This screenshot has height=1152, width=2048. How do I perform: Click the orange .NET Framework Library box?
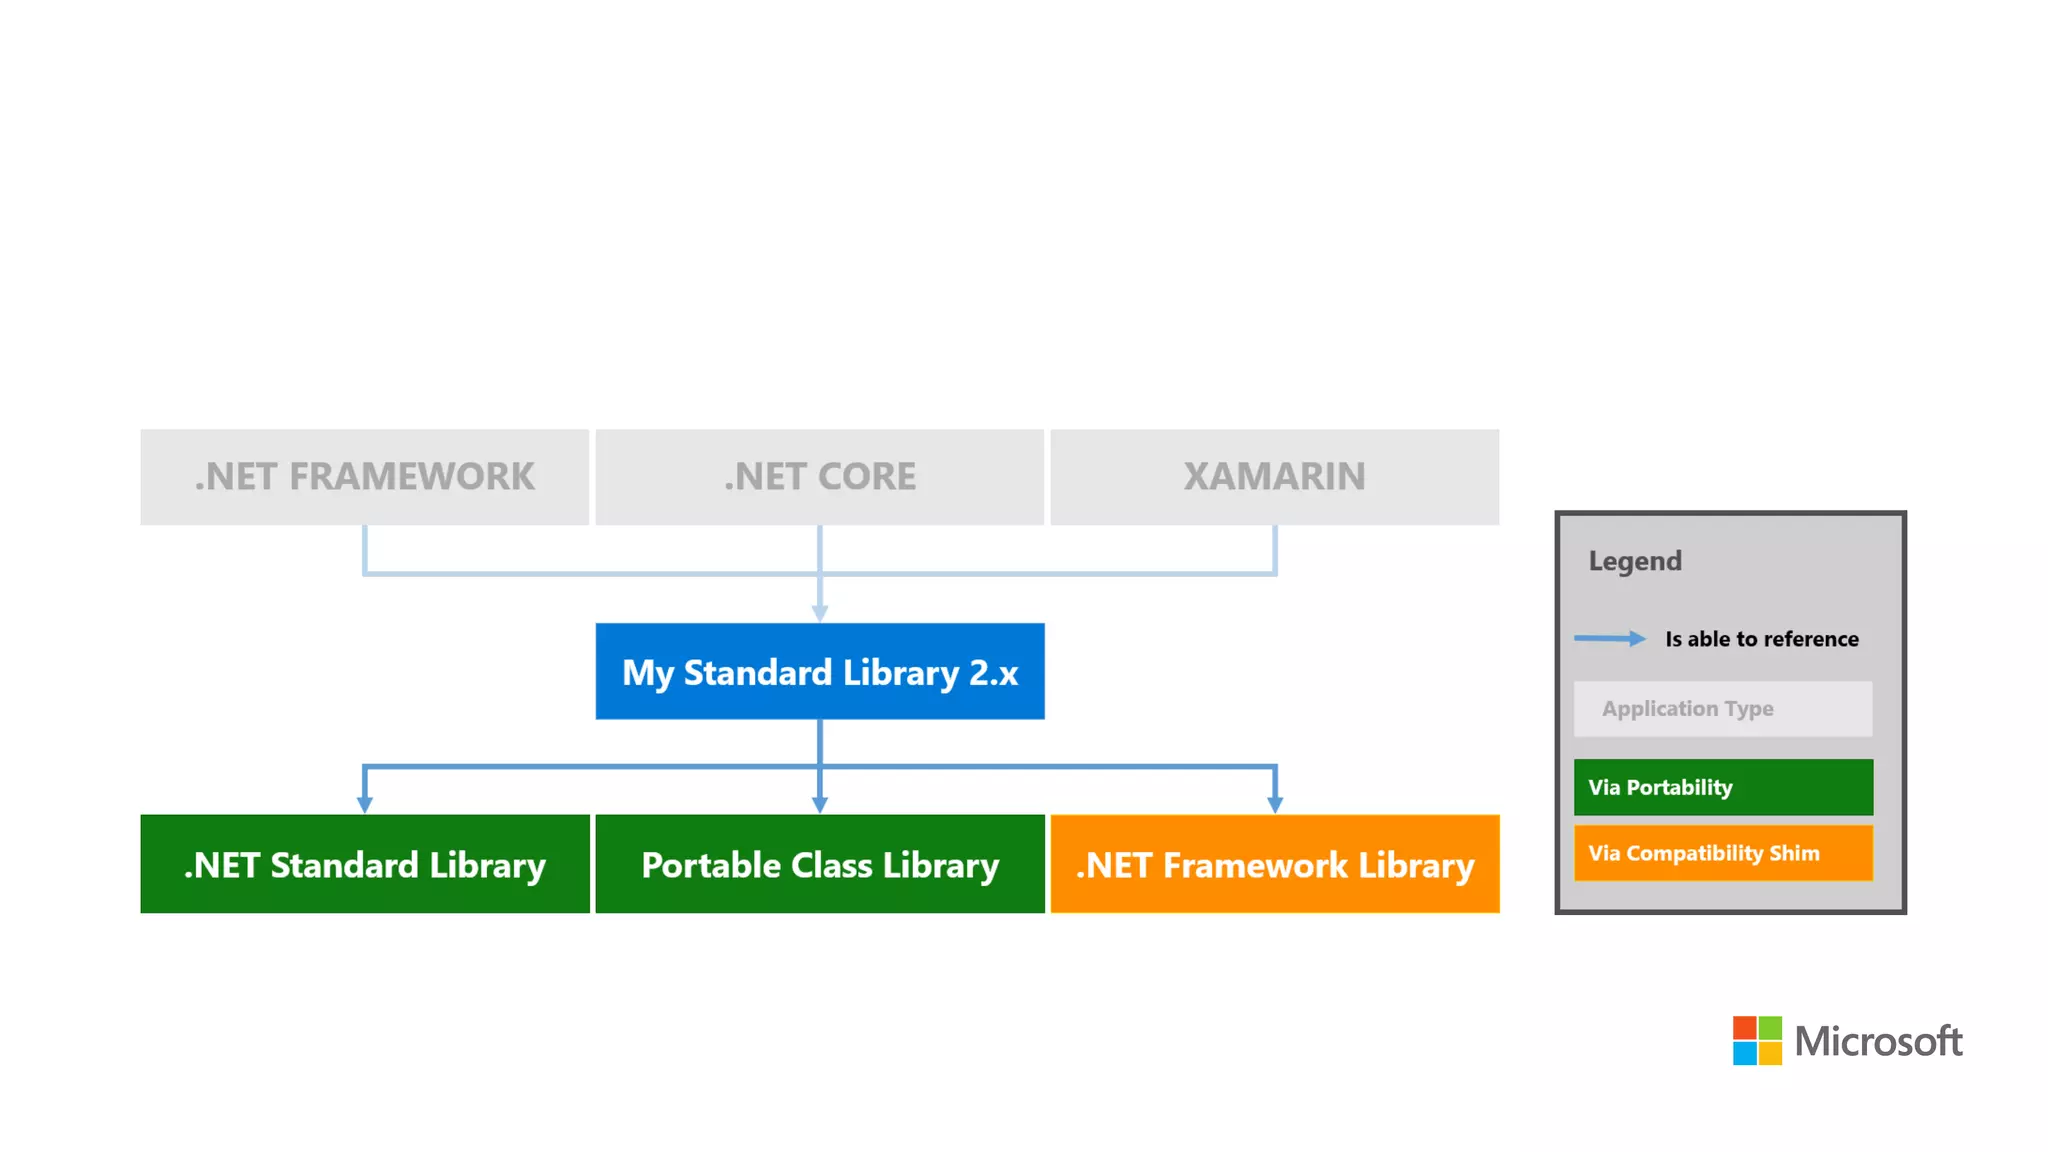[x=1275, y=864]
